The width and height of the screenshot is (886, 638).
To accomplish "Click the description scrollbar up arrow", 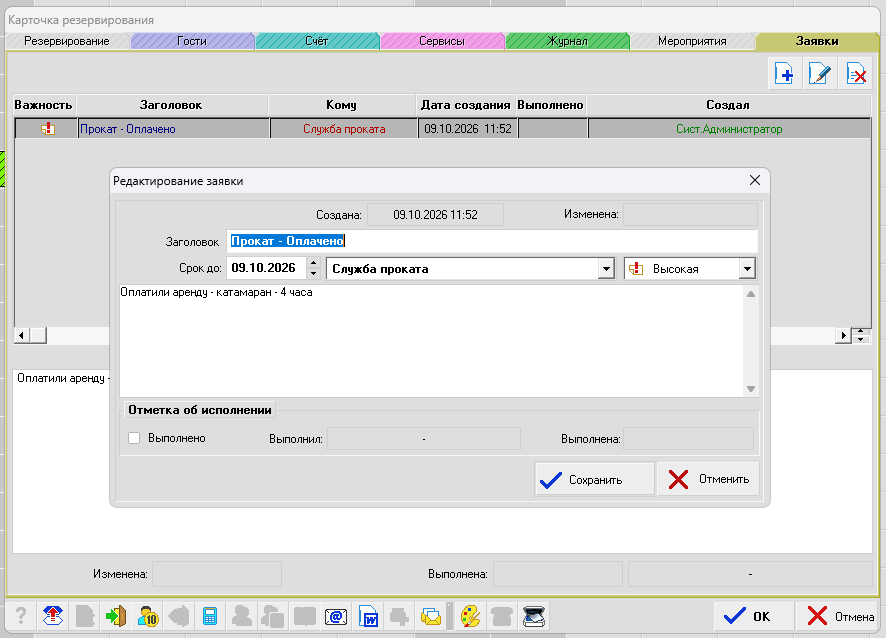I will point(751,294).
